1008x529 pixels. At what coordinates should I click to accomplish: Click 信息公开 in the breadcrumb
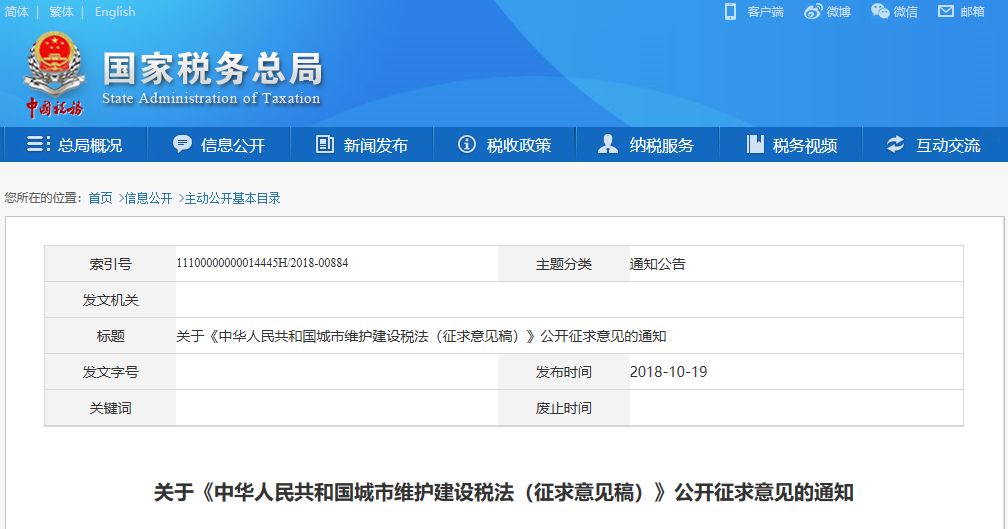tap(148, 198)
